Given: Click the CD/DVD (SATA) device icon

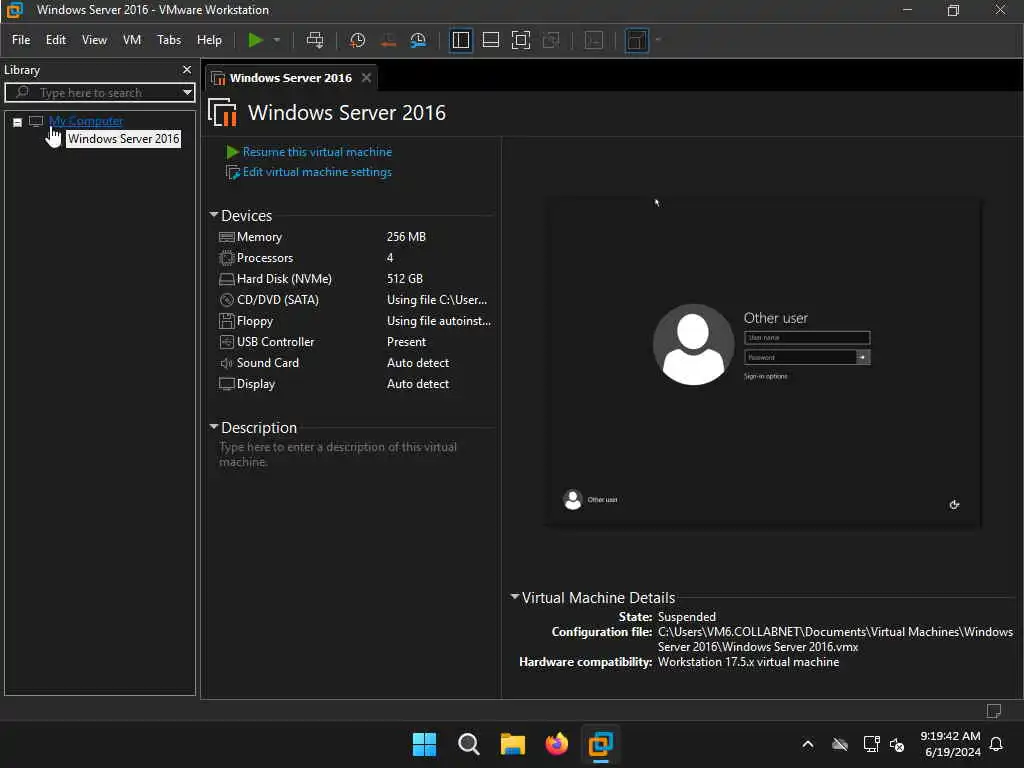Looking at the screenshot, I should coord(227,300).
